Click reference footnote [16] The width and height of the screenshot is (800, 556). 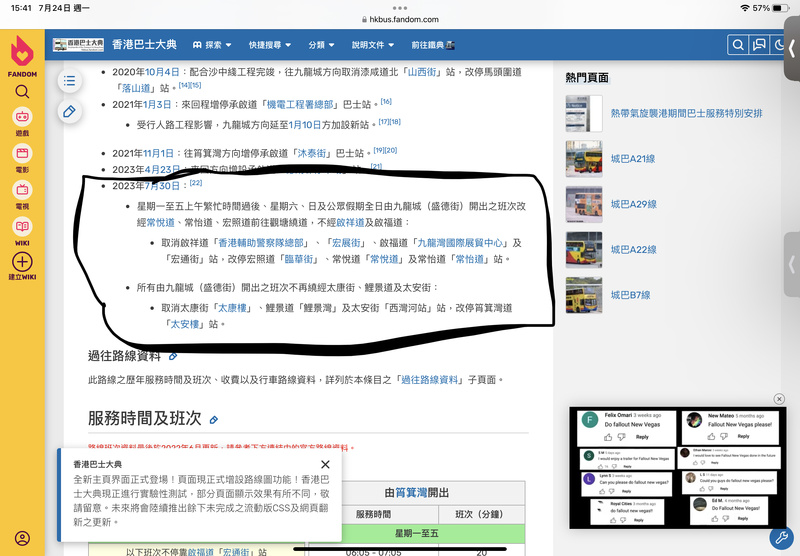click(386, 102)
